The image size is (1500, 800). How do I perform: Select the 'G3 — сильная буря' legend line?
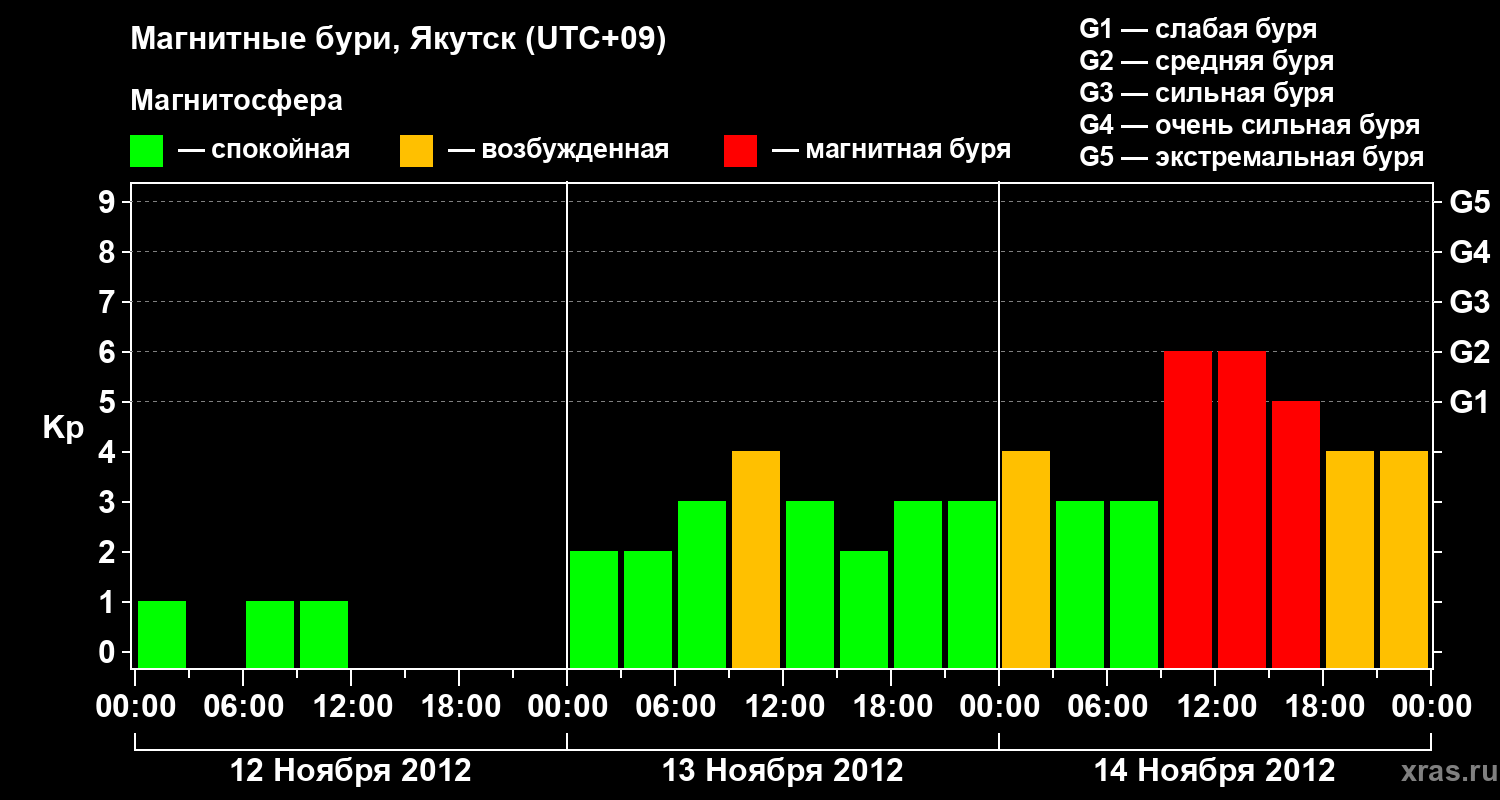point(1207,93)
